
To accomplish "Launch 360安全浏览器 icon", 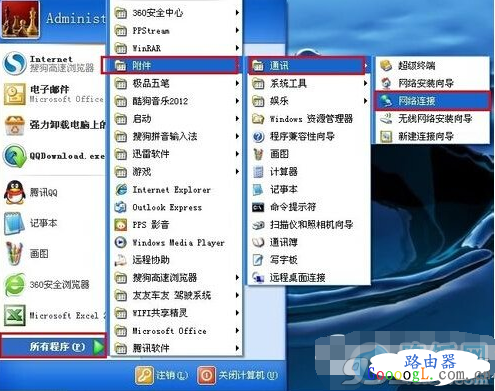I will [15, 284].
